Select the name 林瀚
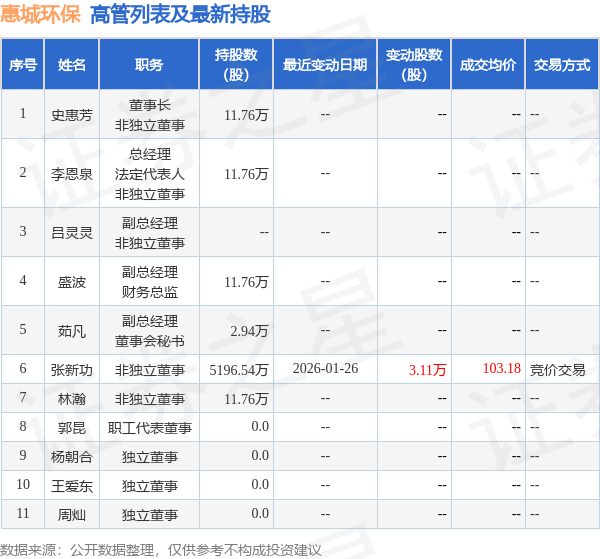Image resolution: width=600 pixels, height=559 pixels. (72, 399)
